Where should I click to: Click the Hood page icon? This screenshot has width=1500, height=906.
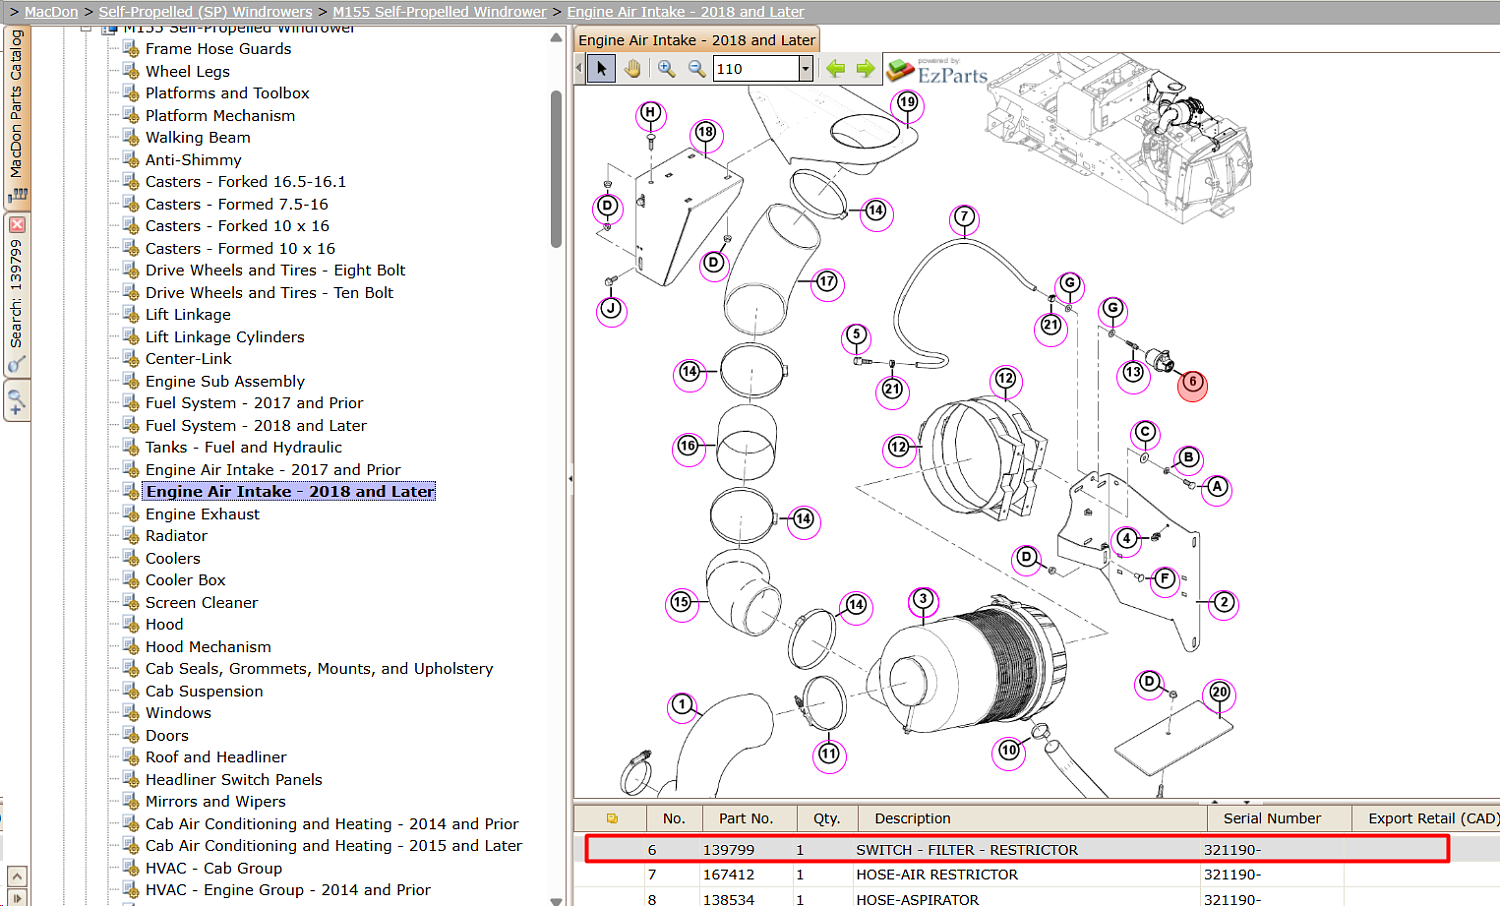pos(131,624)
